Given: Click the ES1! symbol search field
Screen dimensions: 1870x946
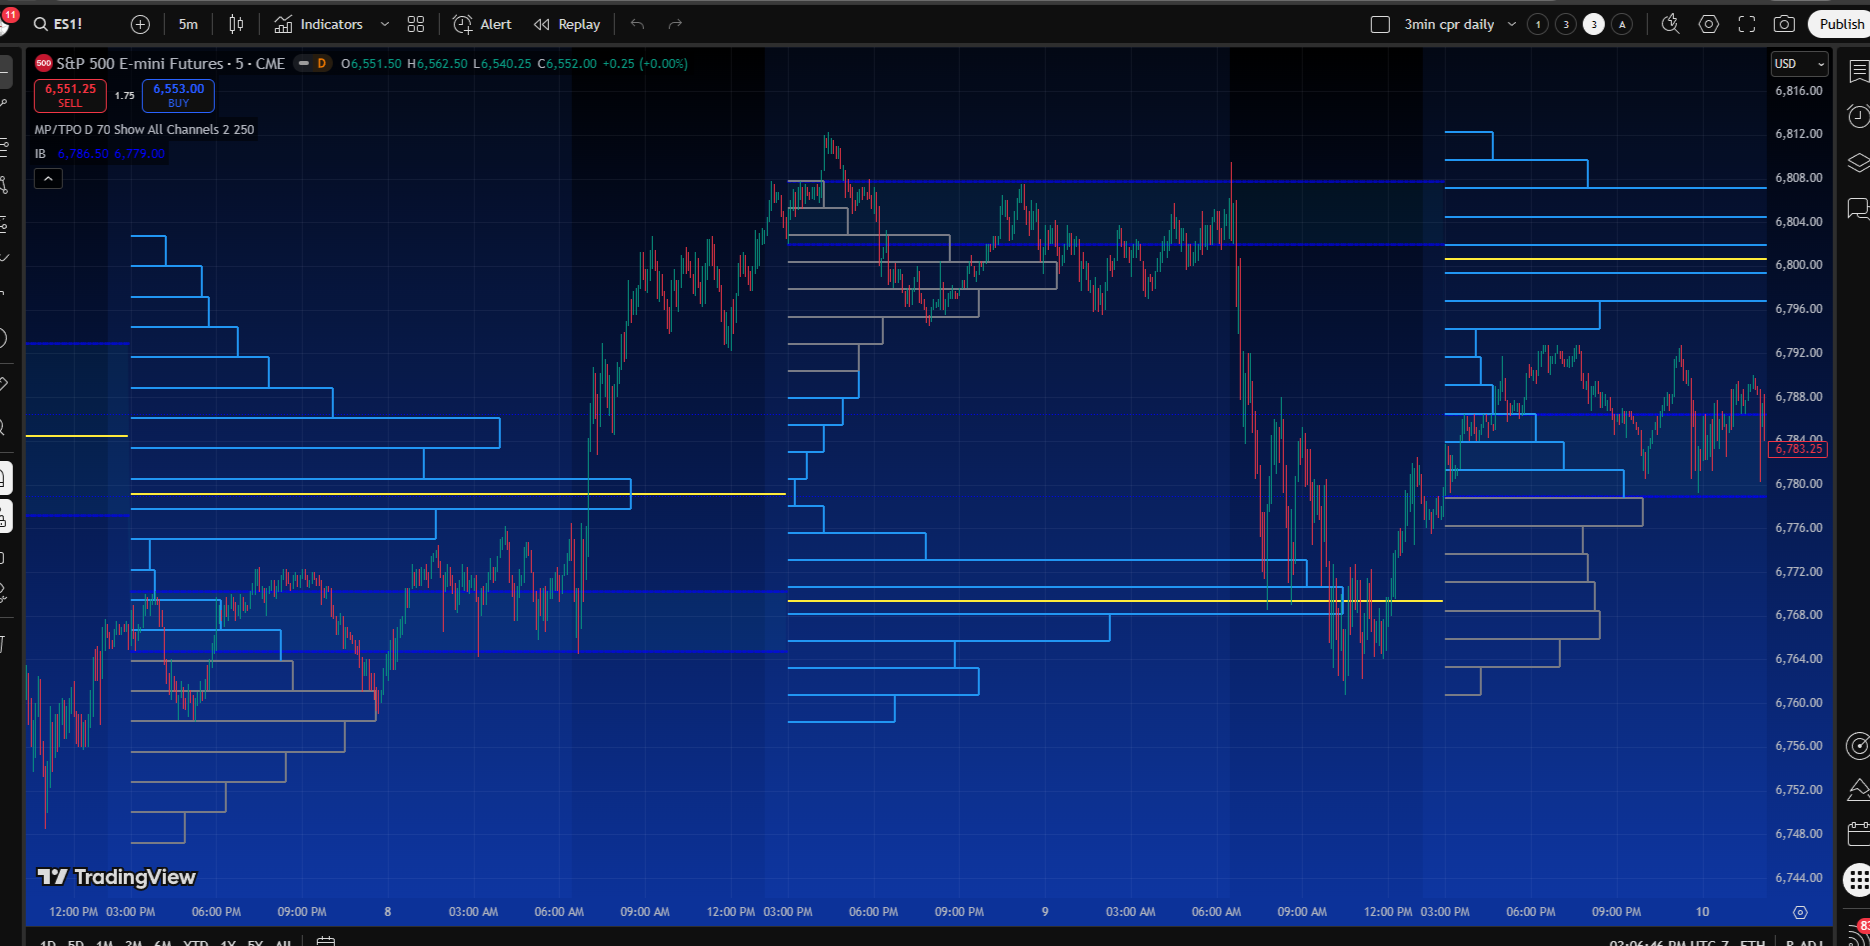Looking at the screenshot, I should 60,24.
